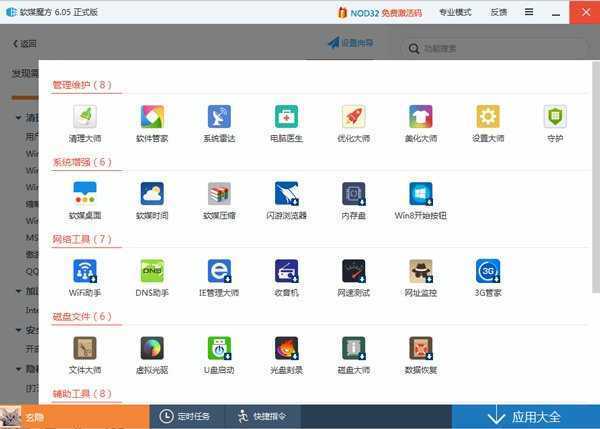Click 系统增强 (6) category heading

82,162
